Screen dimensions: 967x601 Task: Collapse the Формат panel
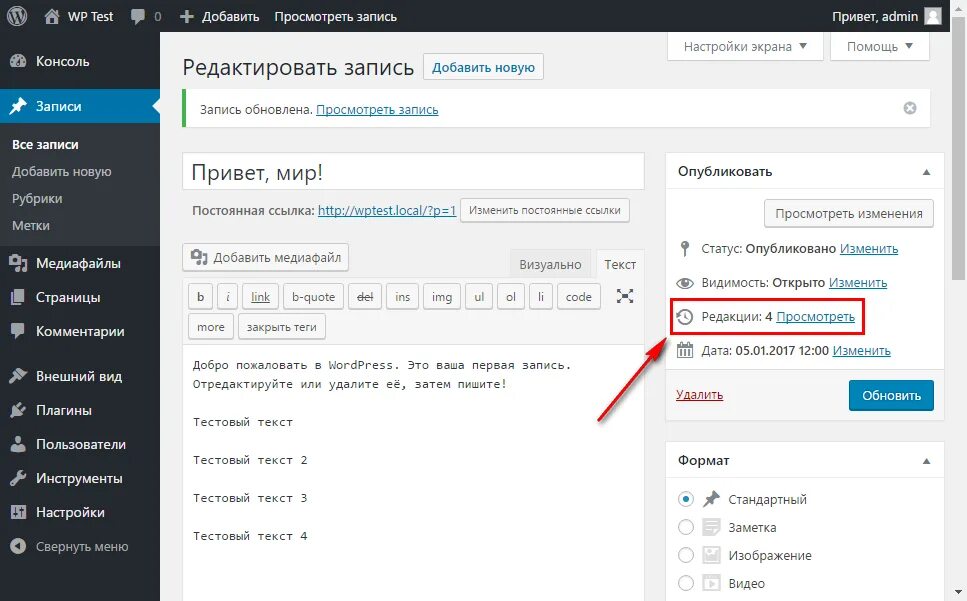tap(926, 461)
